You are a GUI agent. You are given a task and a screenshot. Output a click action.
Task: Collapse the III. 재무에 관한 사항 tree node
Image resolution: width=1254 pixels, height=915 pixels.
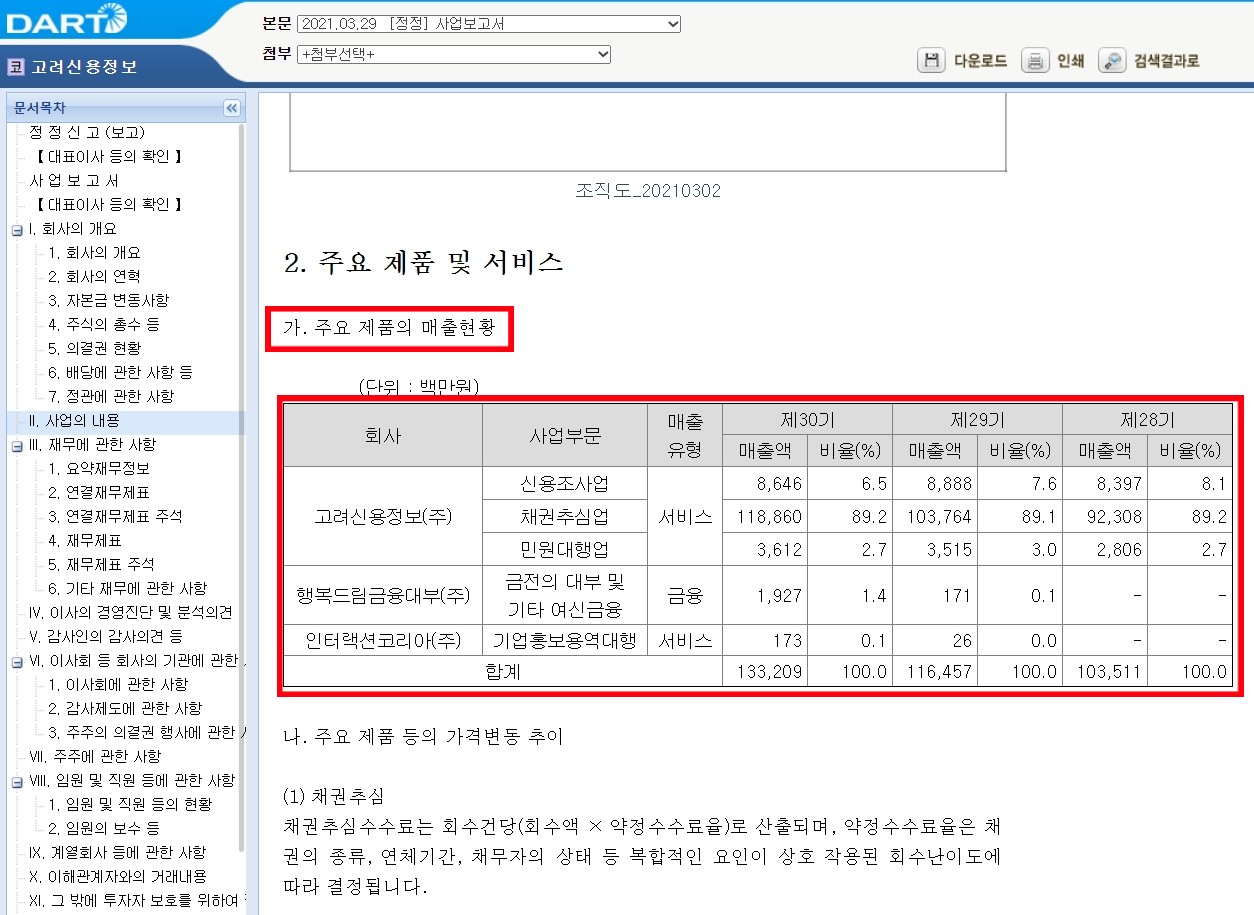[16, 445]
